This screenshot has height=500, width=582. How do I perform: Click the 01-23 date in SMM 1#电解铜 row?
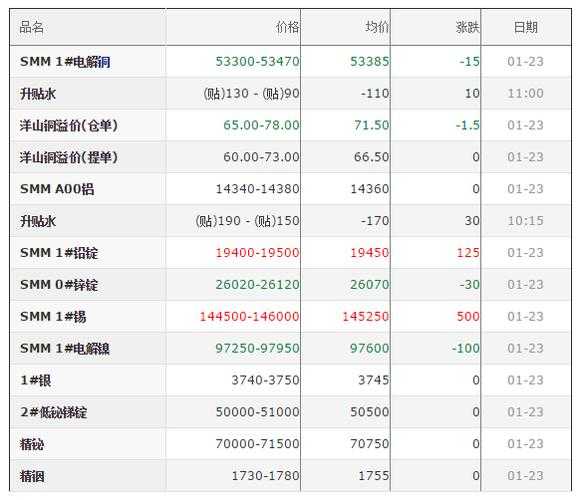(526, 61)
